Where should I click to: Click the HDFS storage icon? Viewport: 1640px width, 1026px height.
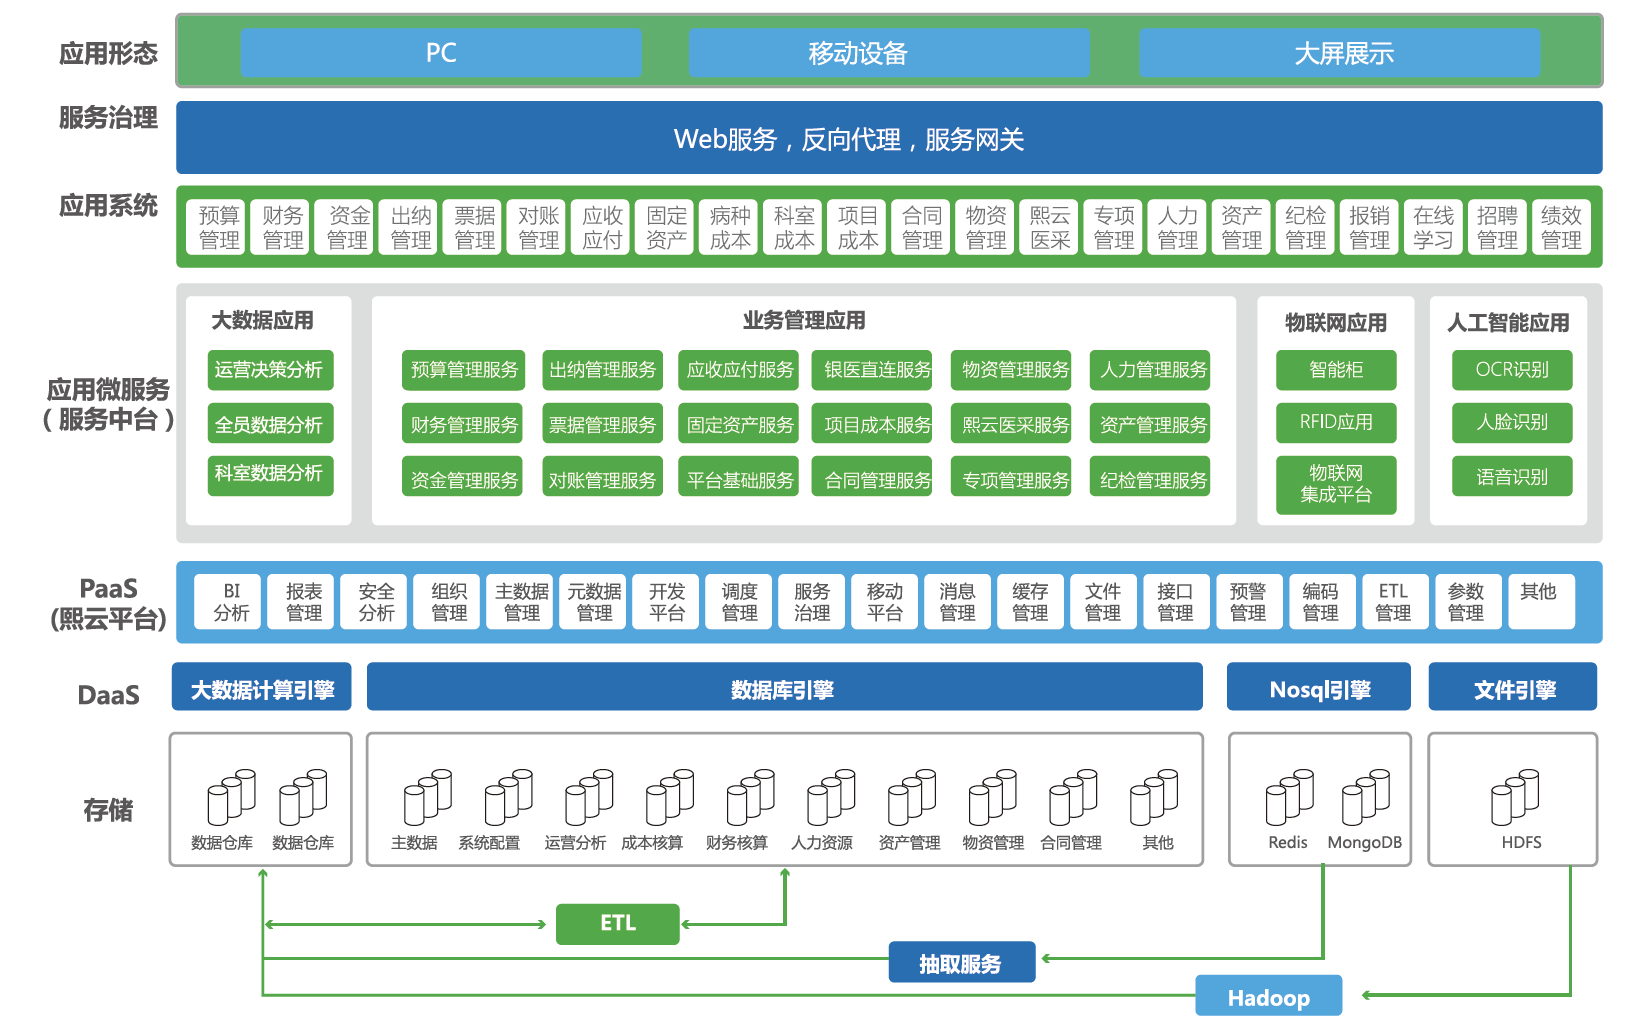point(1515,797)
